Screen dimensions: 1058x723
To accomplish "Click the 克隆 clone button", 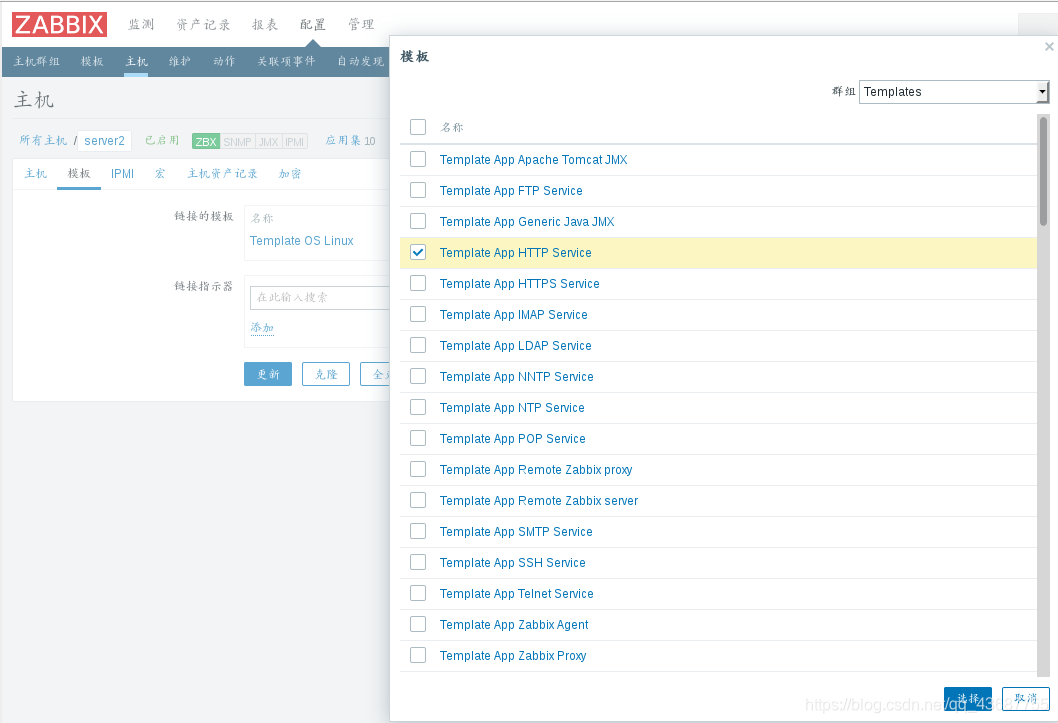I will coord(326,374).
